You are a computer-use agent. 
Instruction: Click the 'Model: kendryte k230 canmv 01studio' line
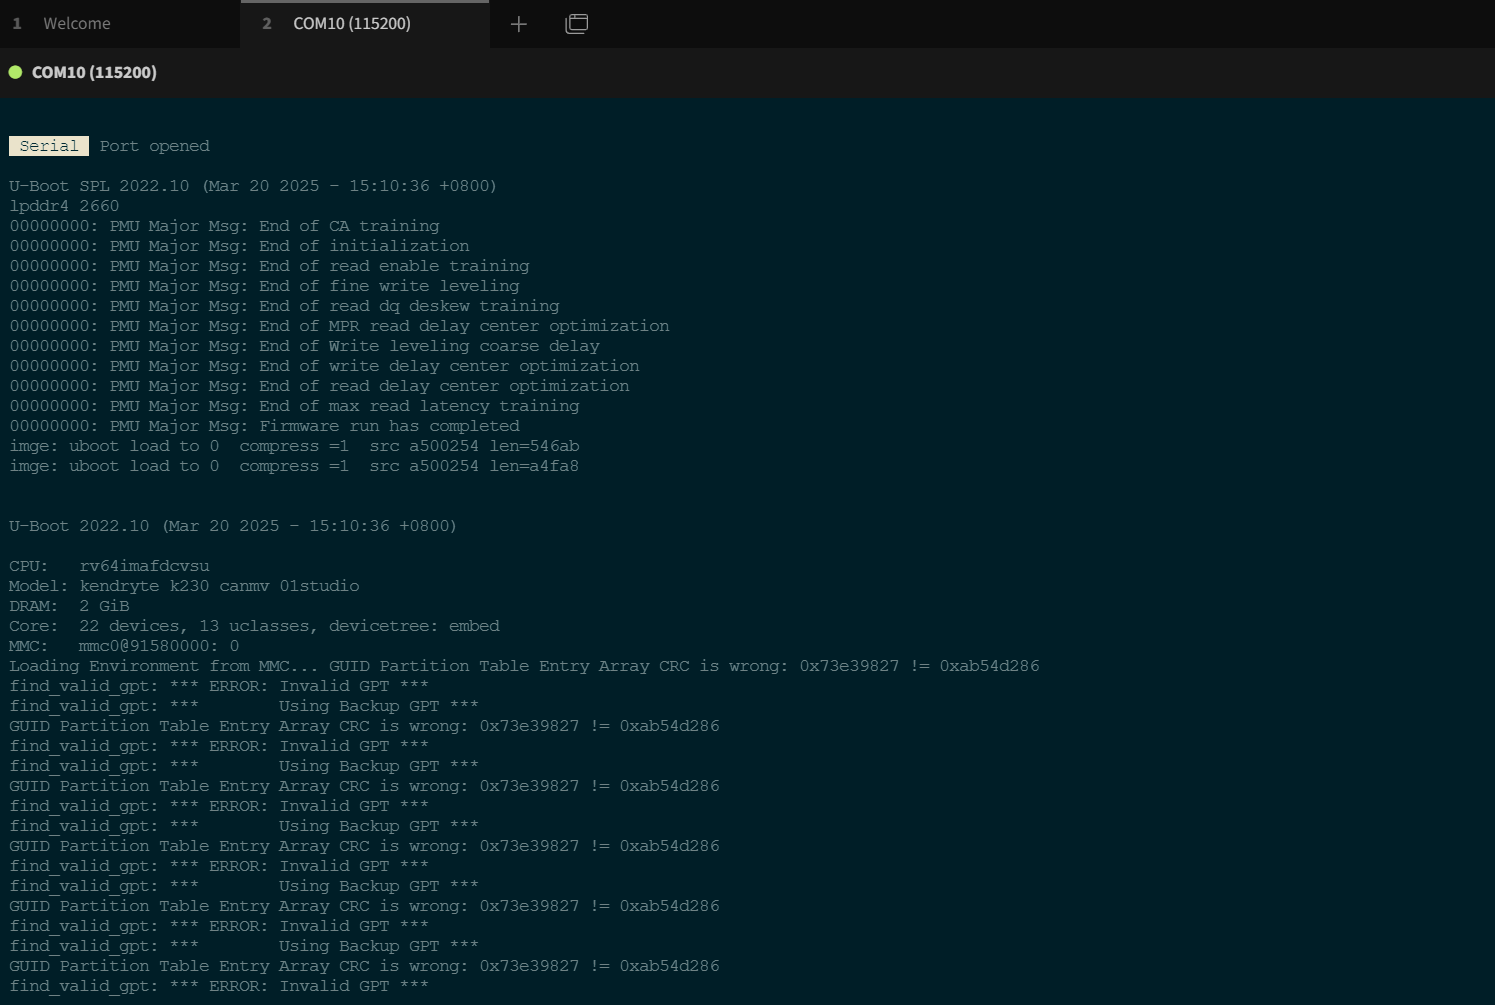[x=184, y=586]
